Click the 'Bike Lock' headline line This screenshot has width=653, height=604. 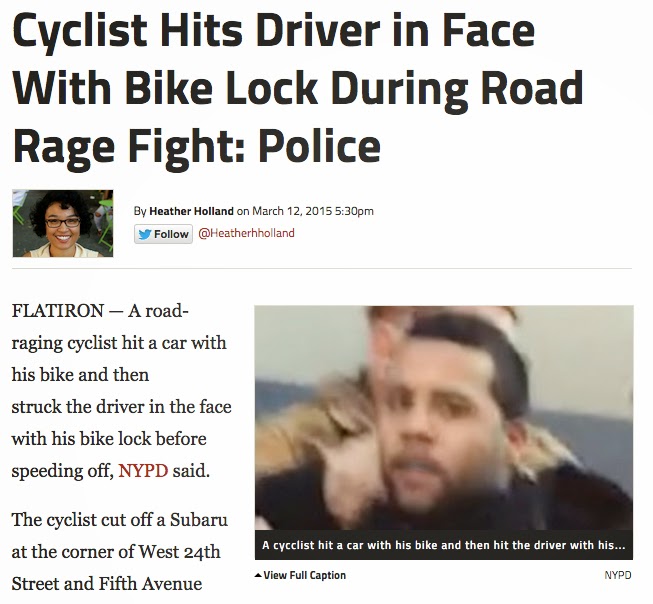[x=298, y=88]
